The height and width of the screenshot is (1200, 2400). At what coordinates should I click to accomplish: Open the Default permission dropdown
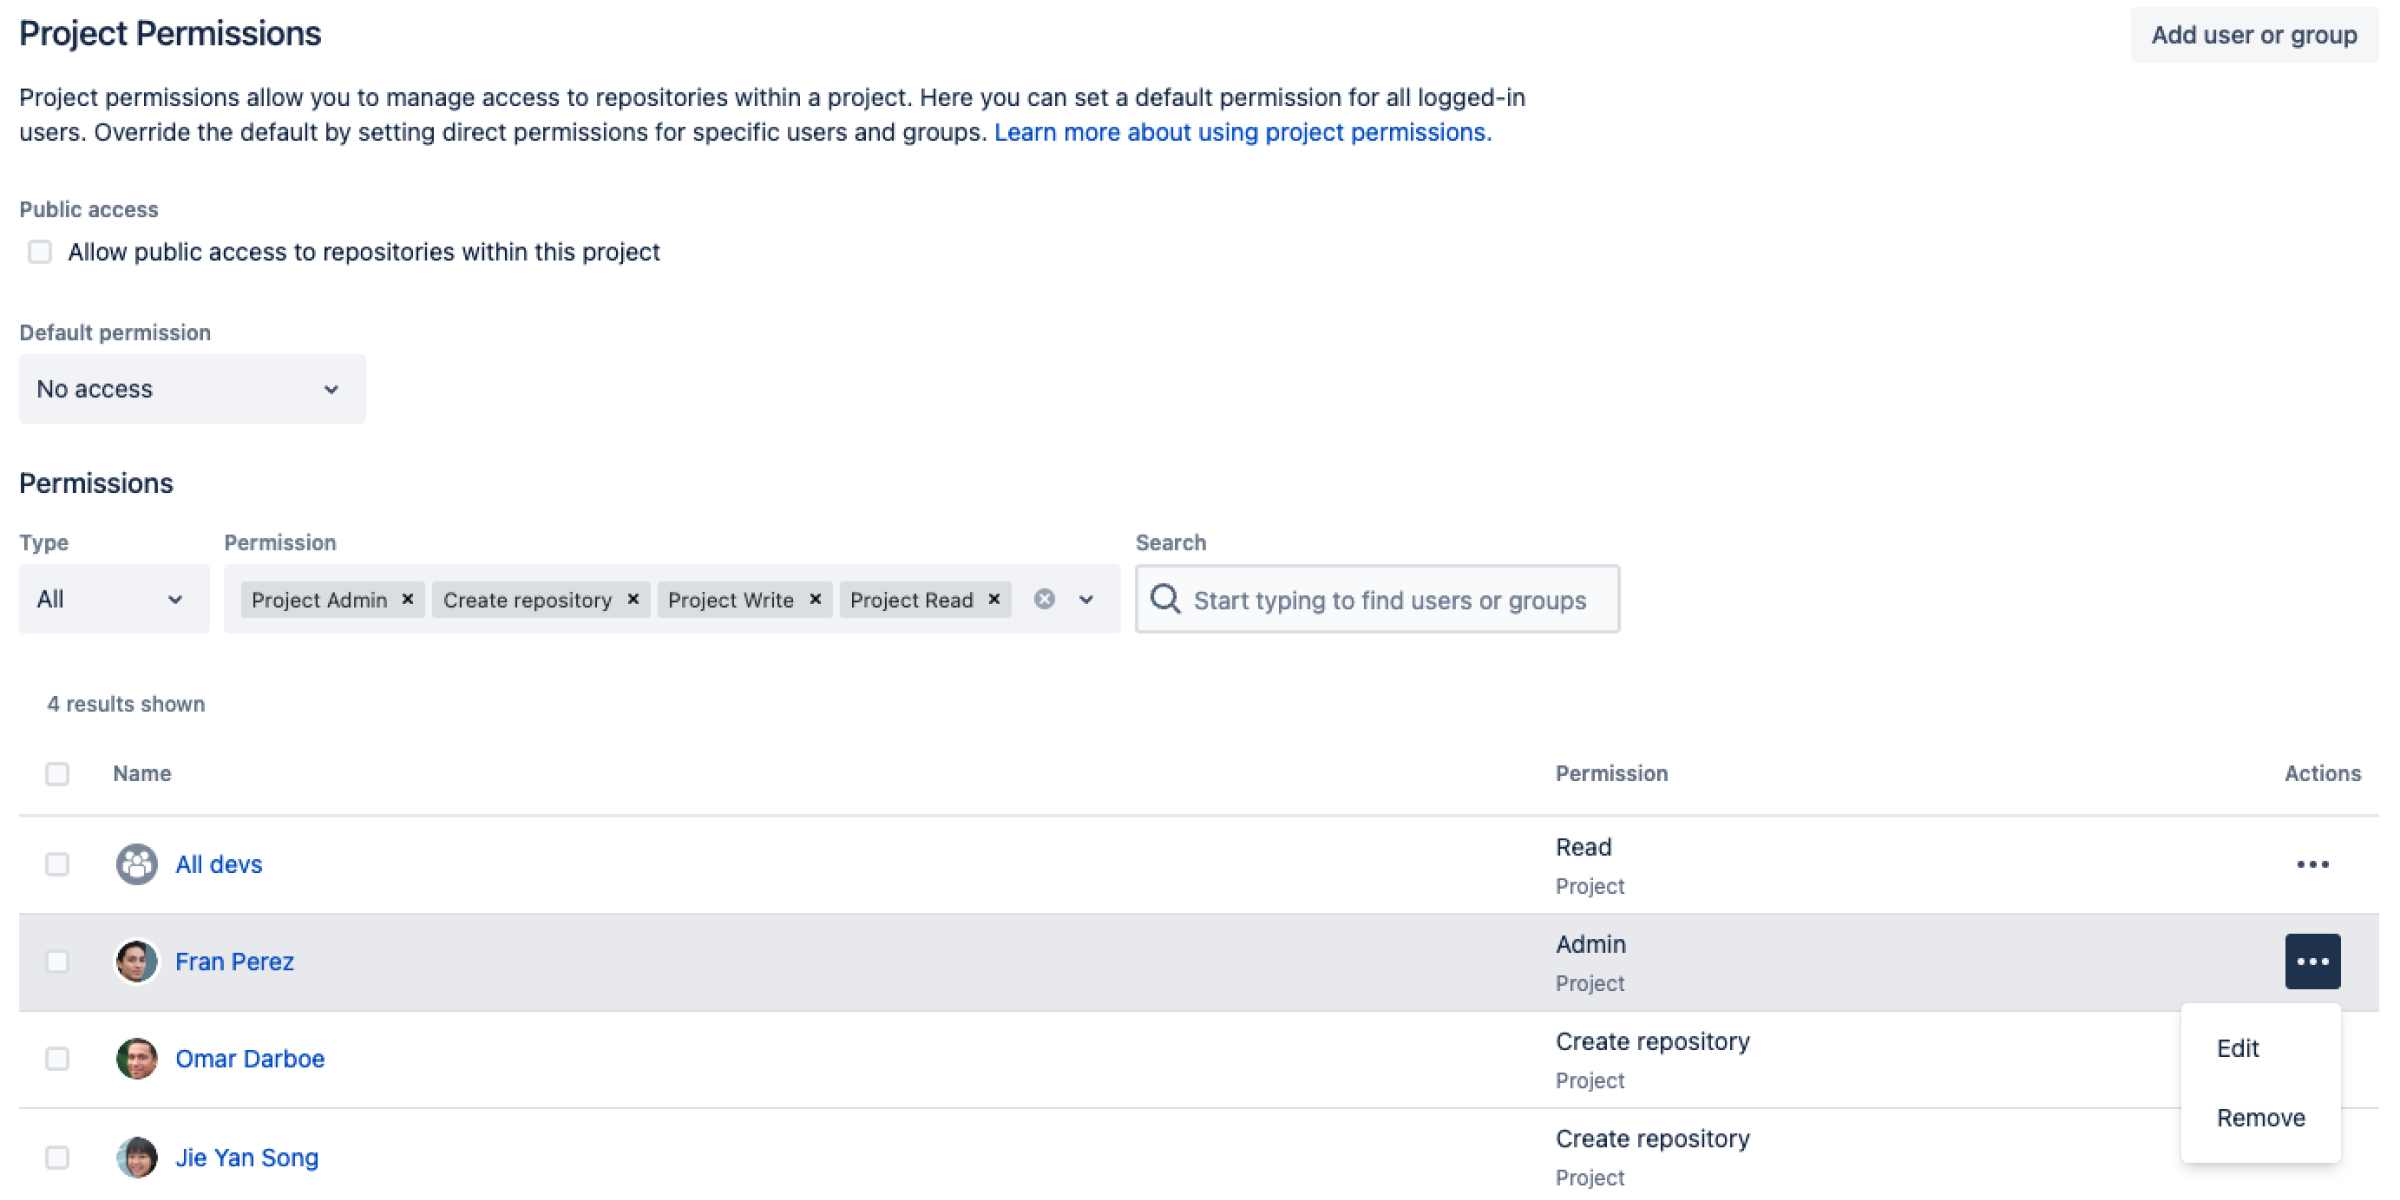[x=192, y=389]
